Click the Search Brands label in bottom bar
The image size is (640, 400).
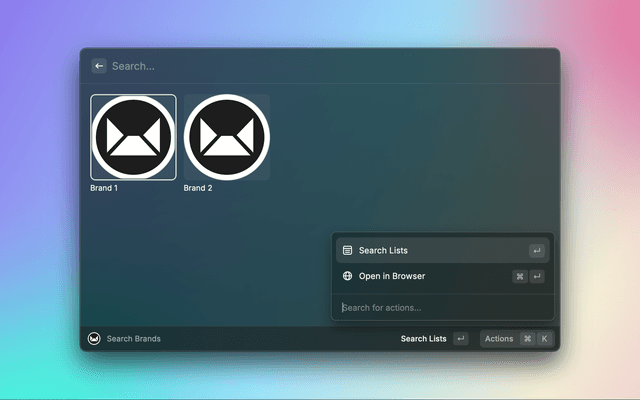133,339
